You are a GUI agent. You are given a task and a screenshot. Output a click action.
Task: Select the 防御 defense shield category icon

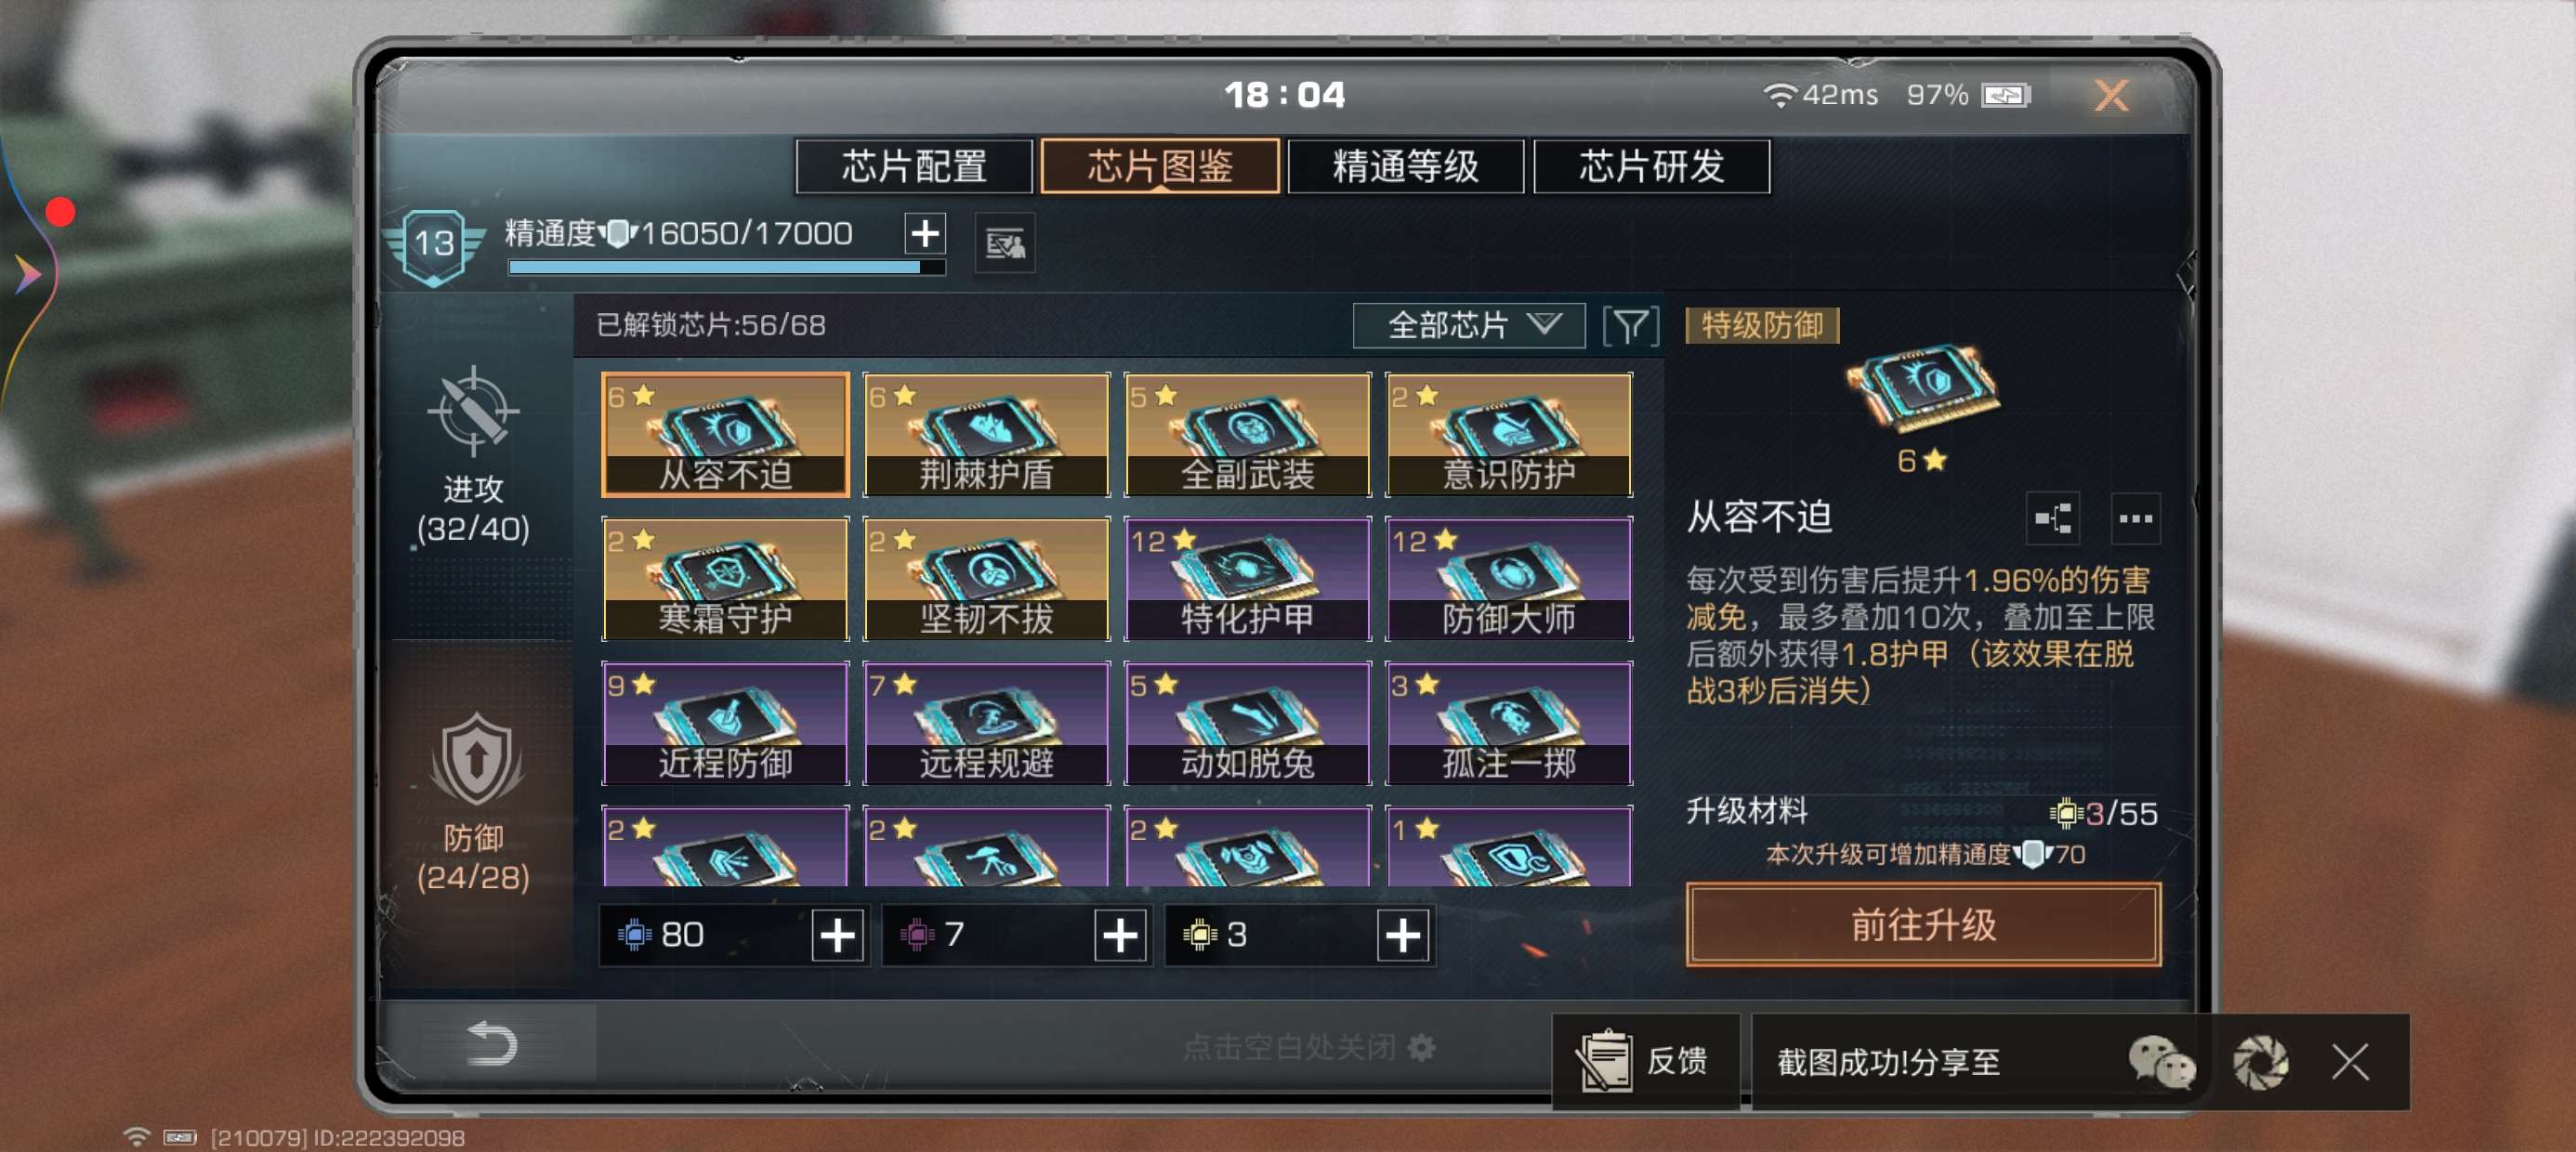click(x=475, y=760)
